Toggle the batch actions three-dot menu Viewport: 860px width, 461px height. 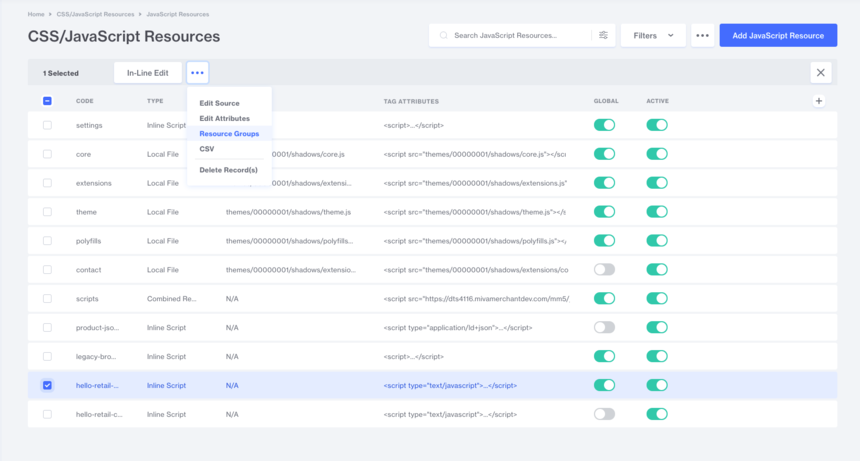pos(197,73)
